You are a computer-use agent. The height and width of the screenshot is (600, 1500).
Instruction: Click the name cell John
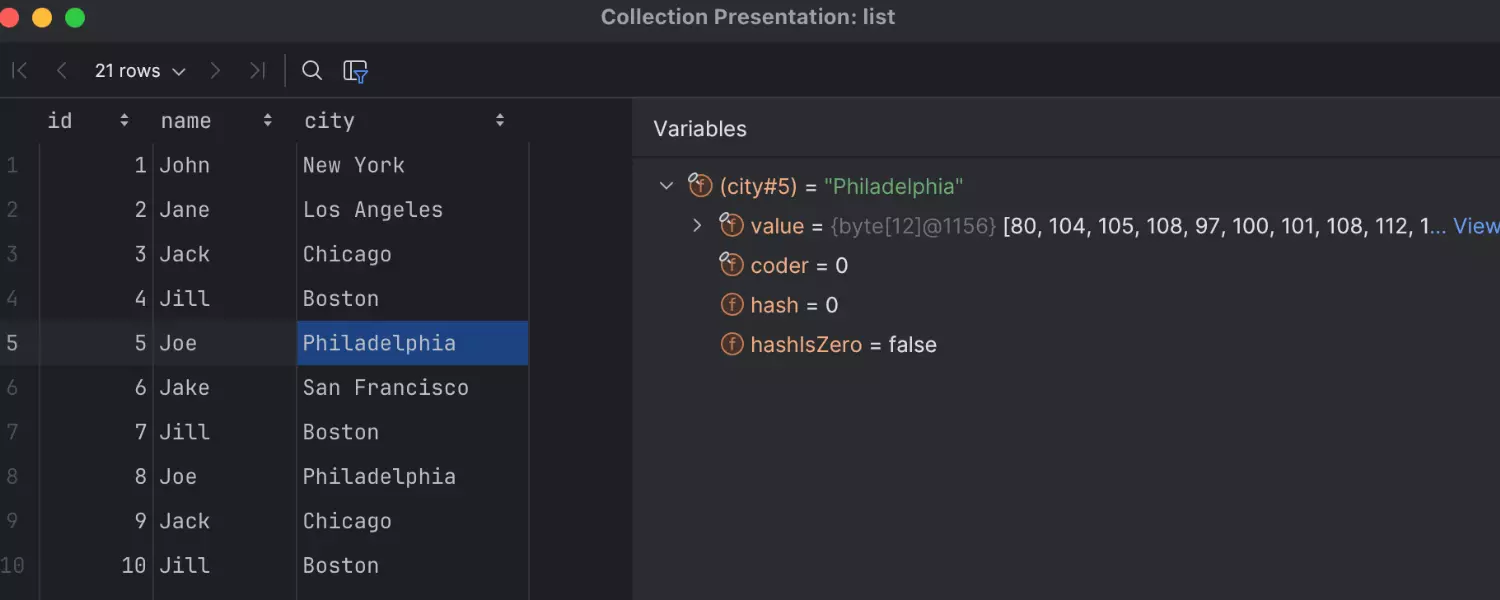pyautogui.click(x=185, y=166)
